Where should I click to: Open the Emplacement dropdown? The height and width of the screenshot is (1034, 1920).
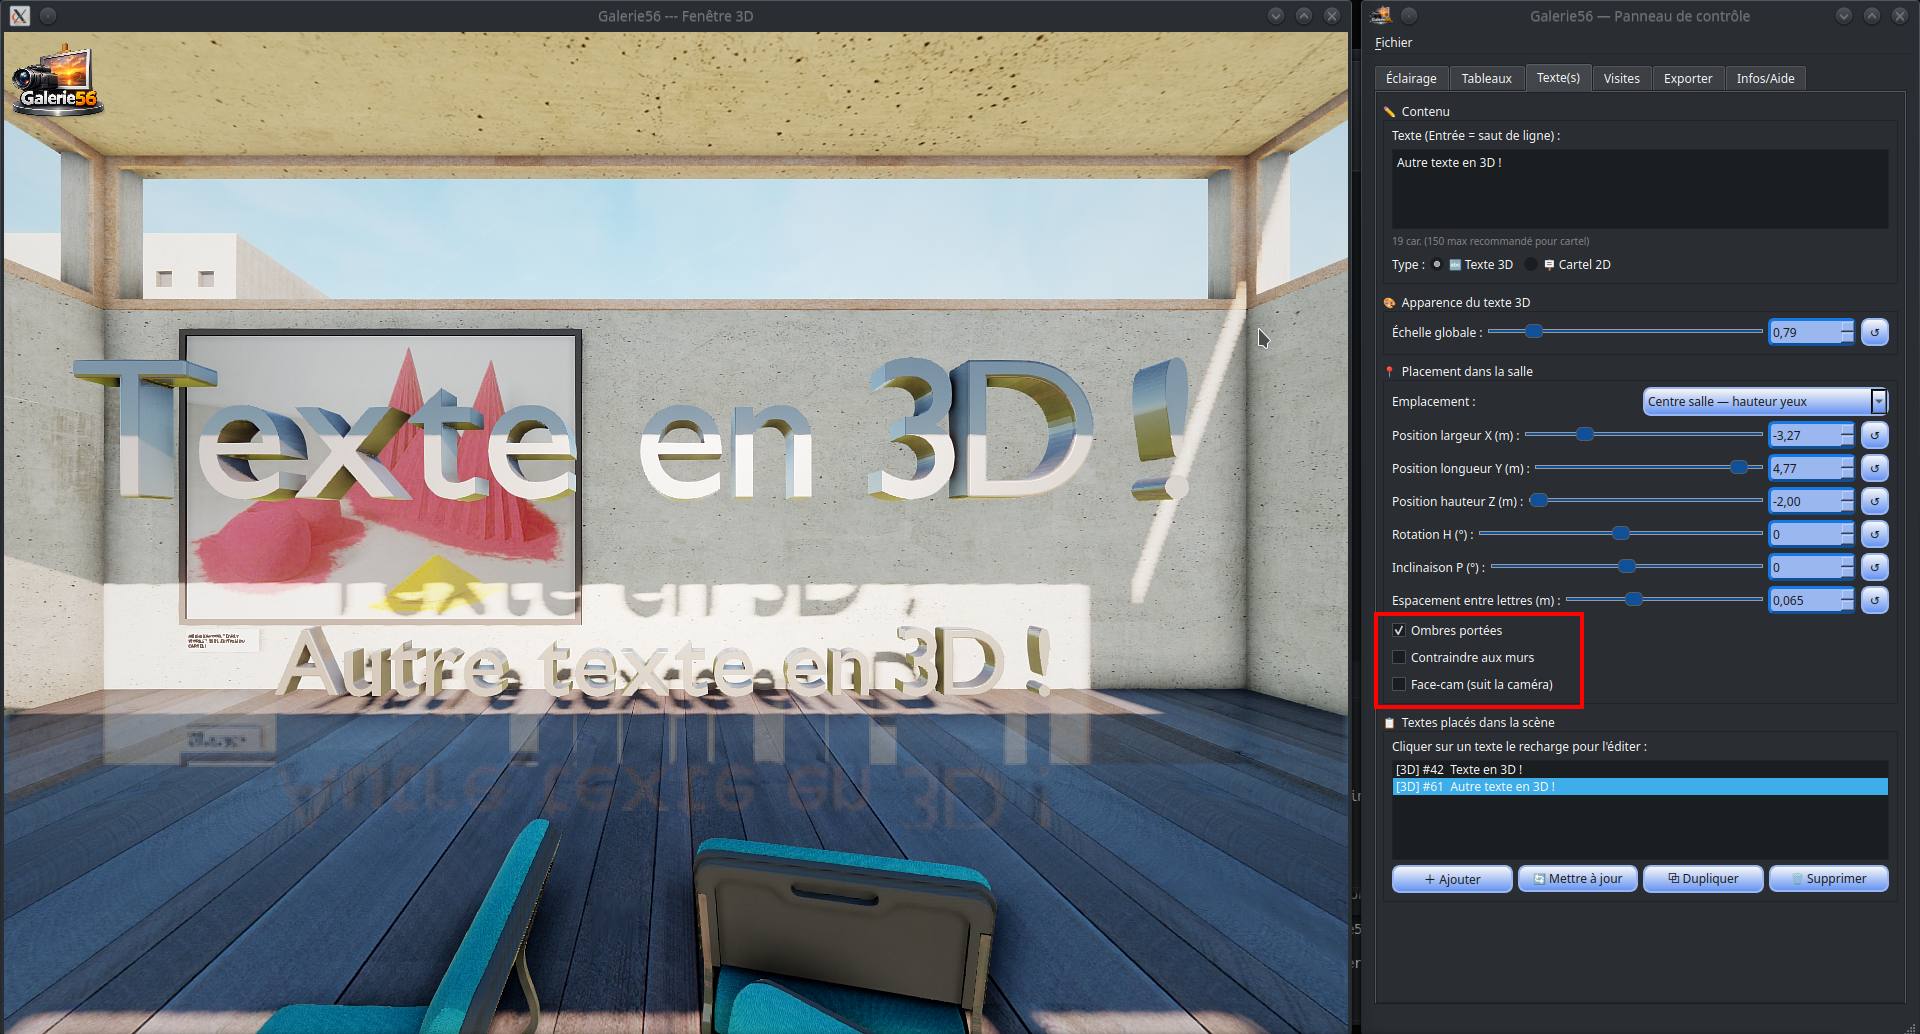(x=1765, y=401)
